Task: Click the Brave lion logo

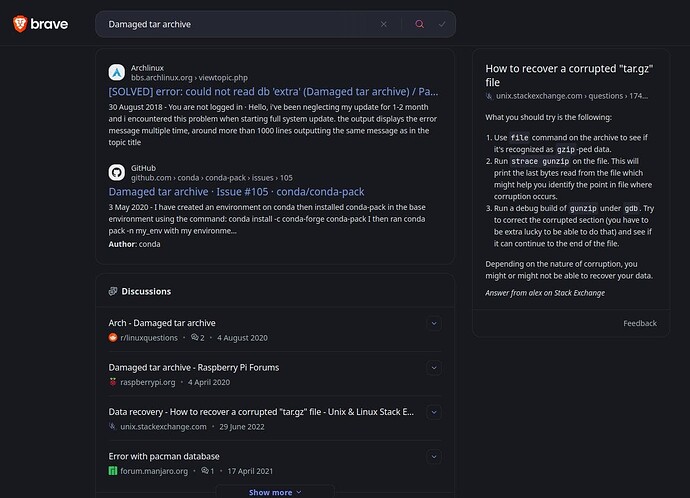Action: tap(20, 24)
